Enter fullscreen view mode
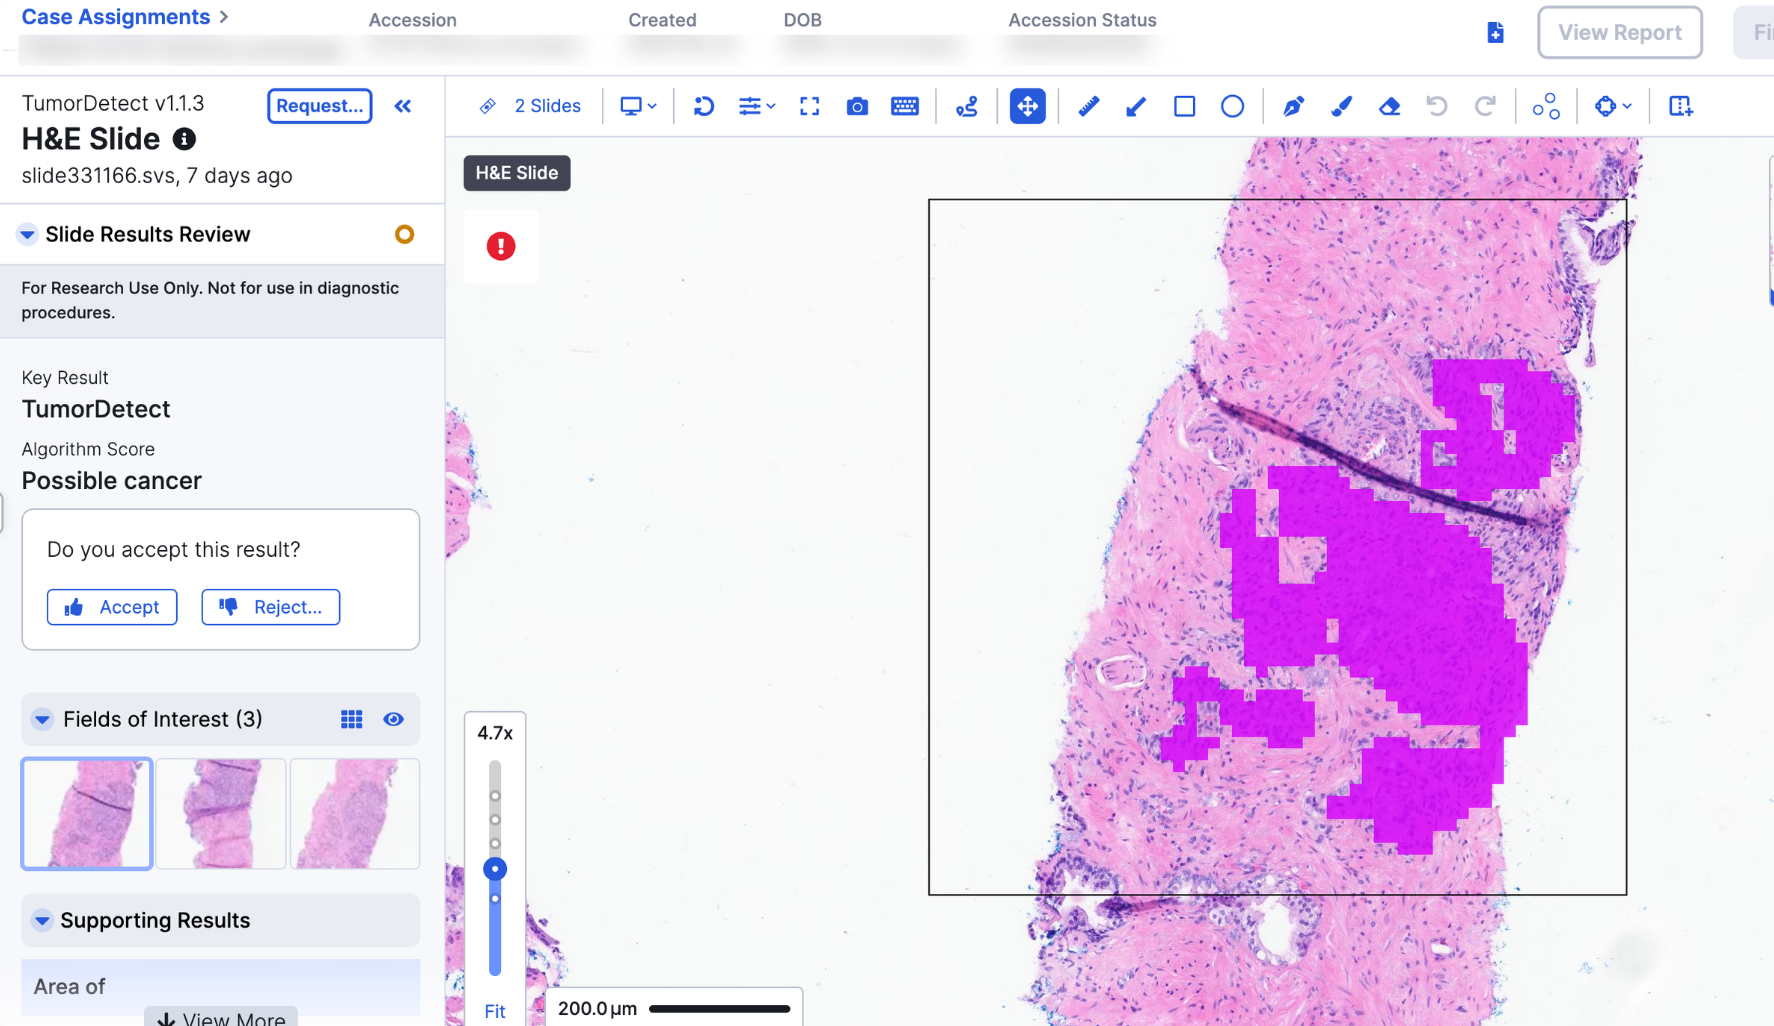The height and width of the screenshot is (1026, 1774). [x=809, y=106]
